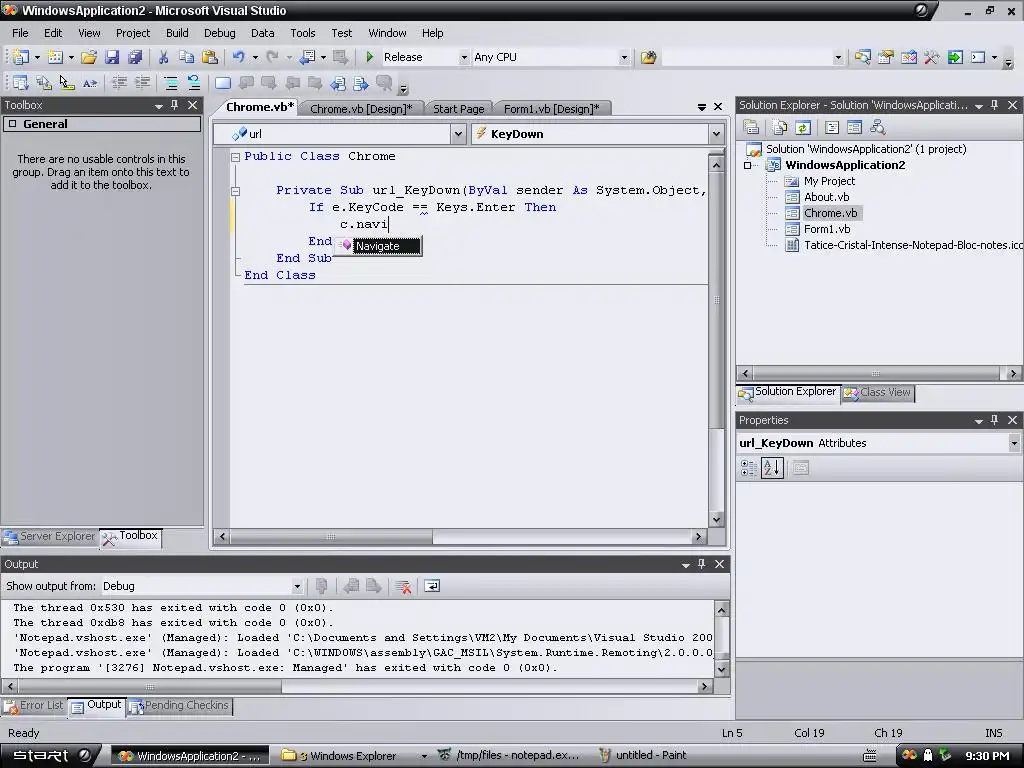The width and height of the screenshot is (1024, 768).
Task: Open the Any CPU platform dropdown
Action: pos(624,57)
